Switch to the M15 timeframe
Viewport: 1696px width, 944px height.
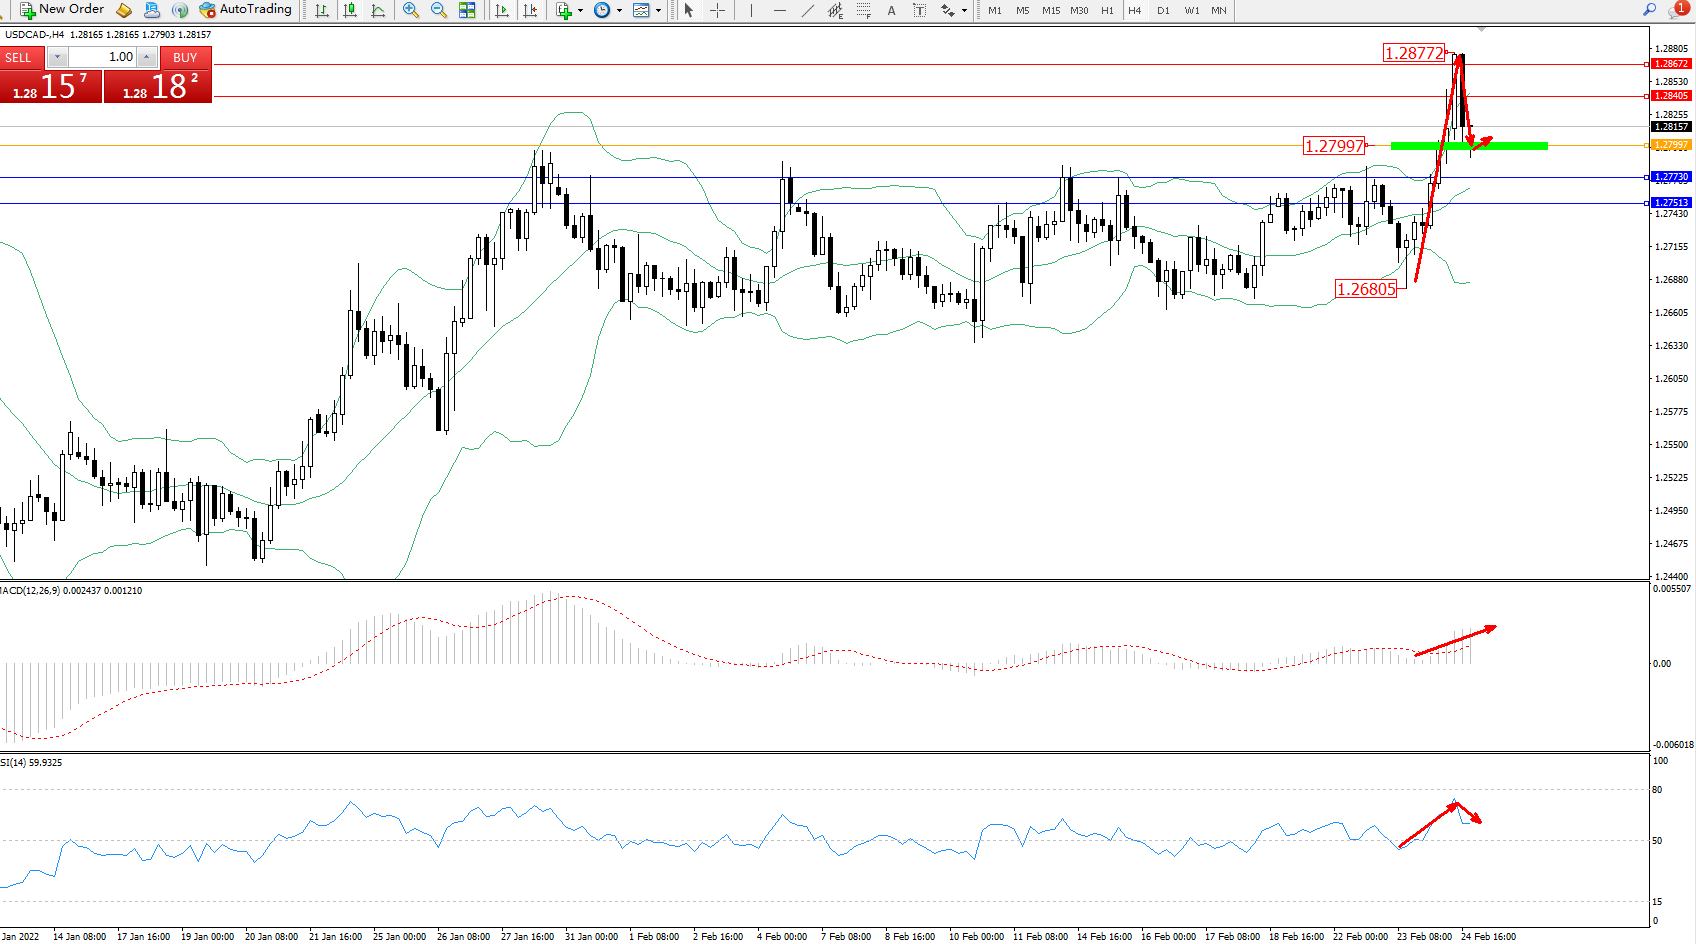(1050, 10)
